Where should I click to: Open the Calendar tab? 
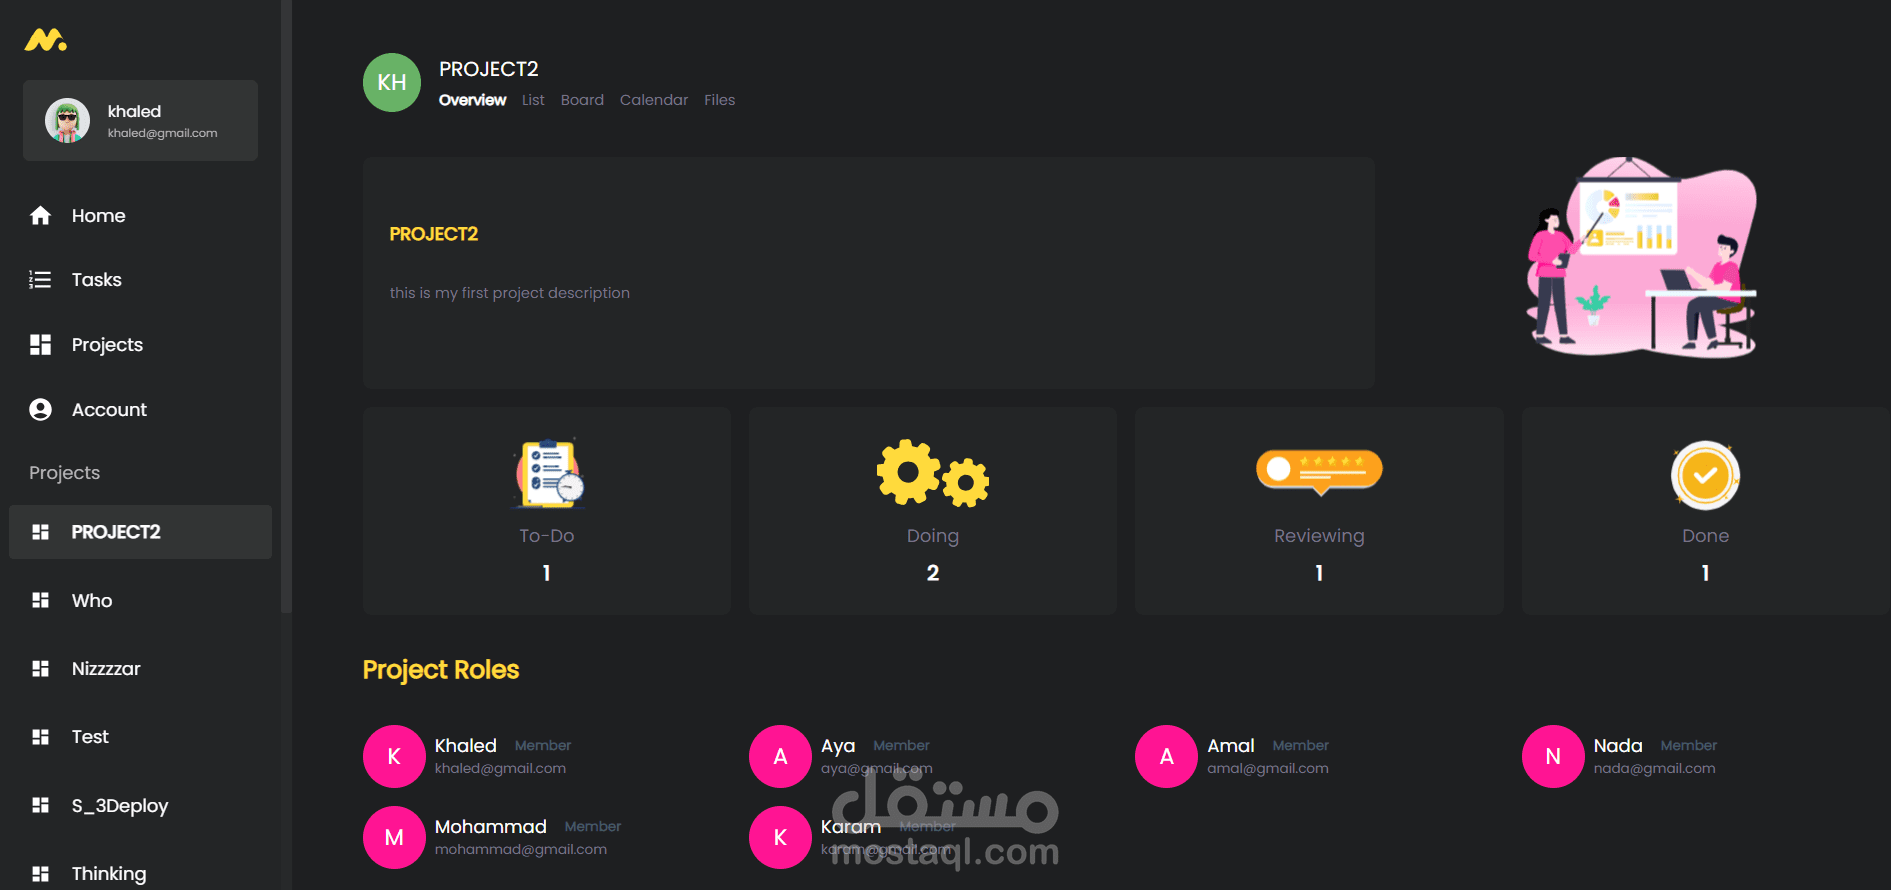654,100
